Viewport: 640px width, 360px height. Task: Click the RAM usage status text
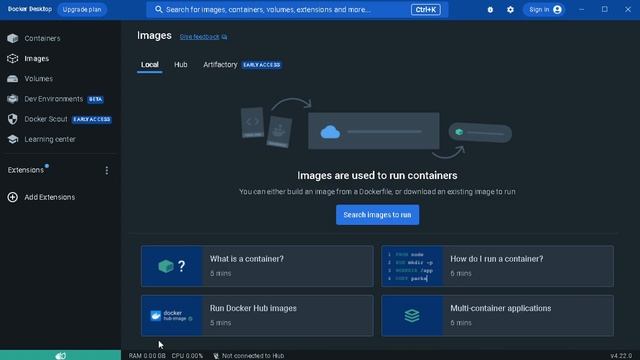coord(147,356)
